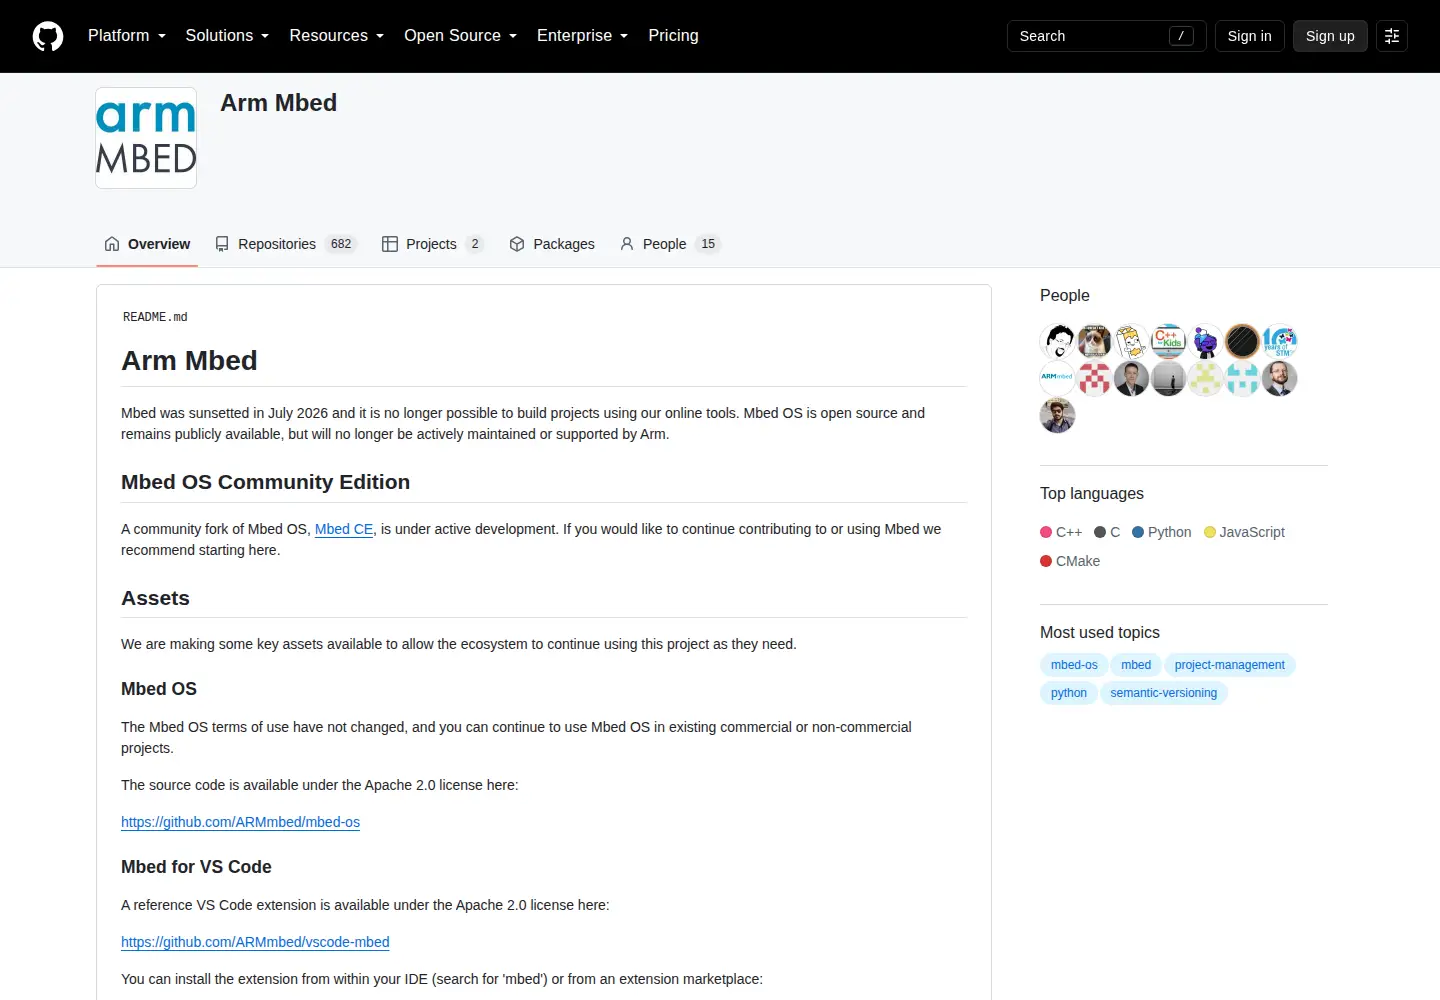Open the teal pixel identicon avatar
Image resolution: width=1440 pixels, height=1000 pixels.
[x=1242, y=378]
